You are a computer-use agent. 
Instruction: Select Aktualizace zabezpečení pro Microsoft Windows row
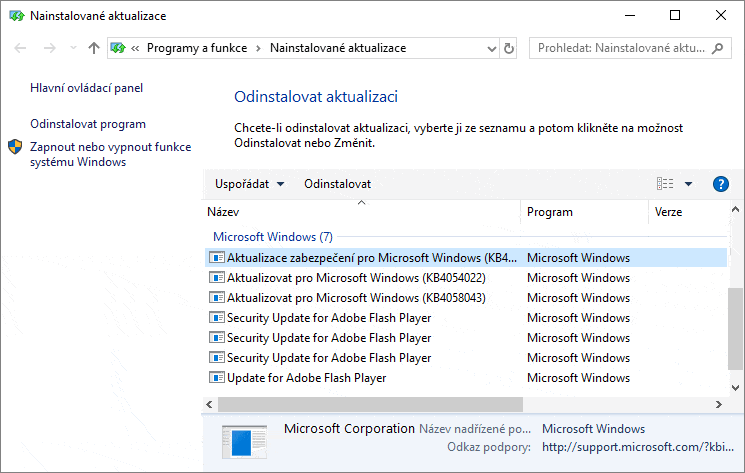(466, 258)
